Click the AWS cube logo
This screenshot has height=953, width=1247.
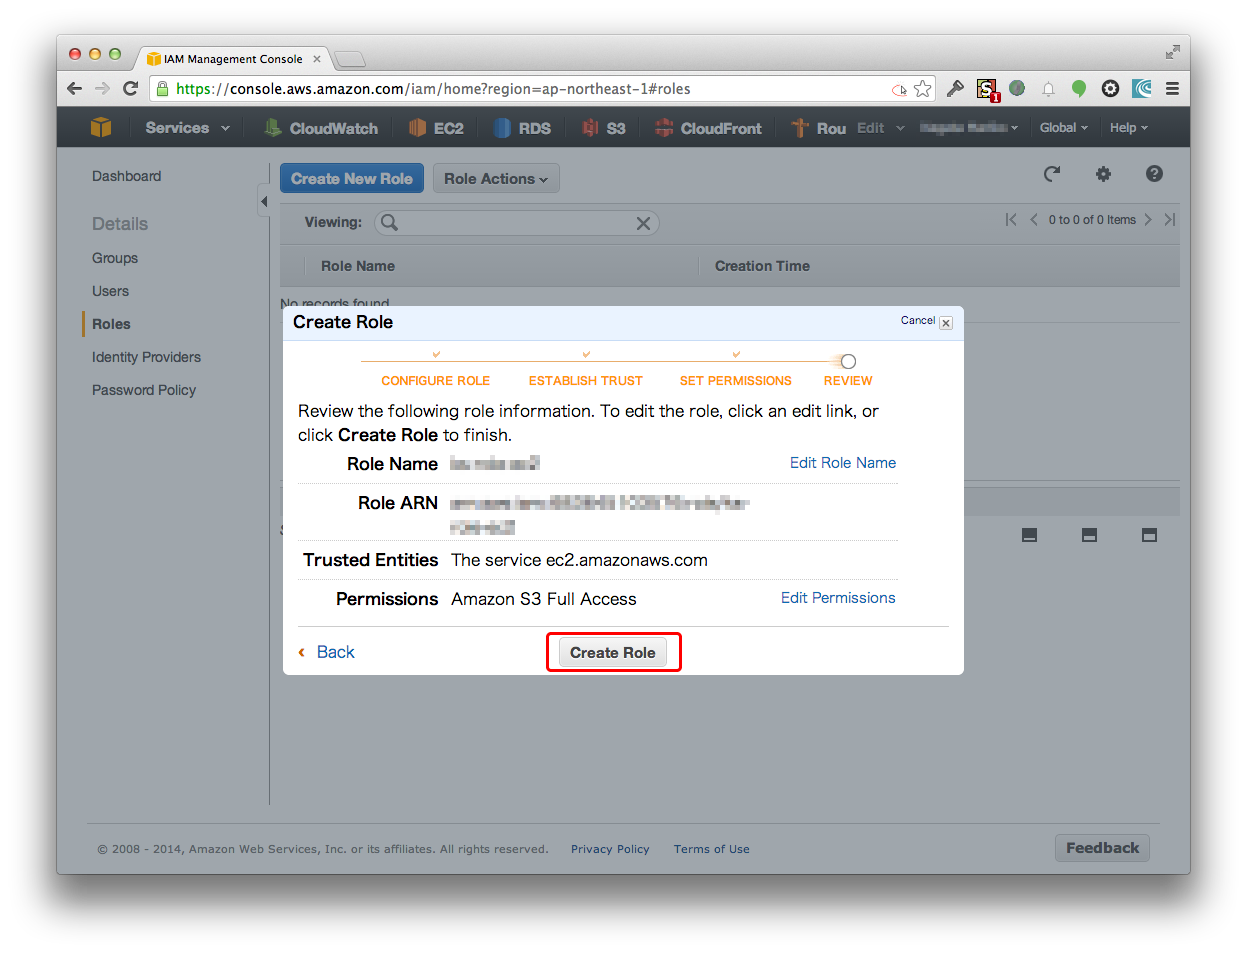[x=100, y=127]
